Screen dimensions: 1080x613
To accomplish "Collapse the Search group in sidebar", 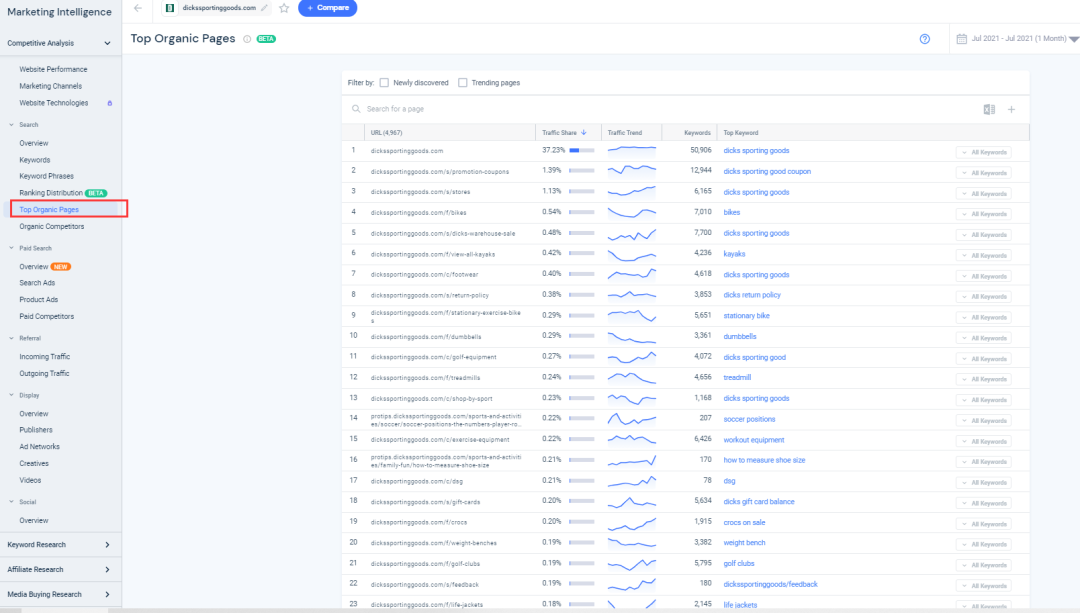I will pos(11,125).
